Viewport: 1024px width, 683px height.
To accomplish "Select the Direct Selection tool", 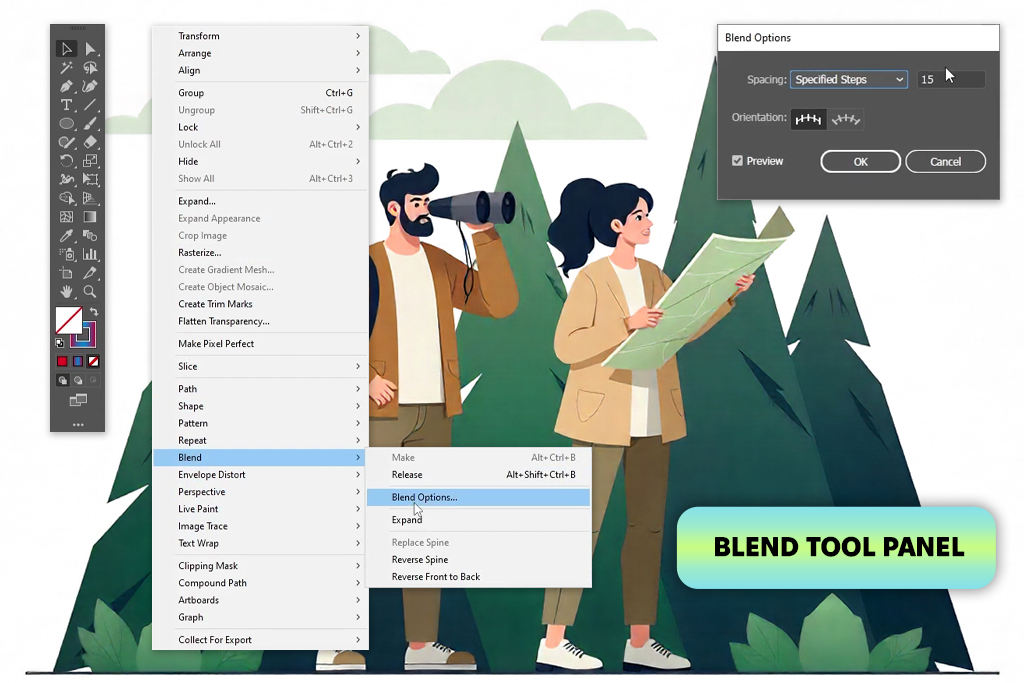I will (x=90, y=49).
